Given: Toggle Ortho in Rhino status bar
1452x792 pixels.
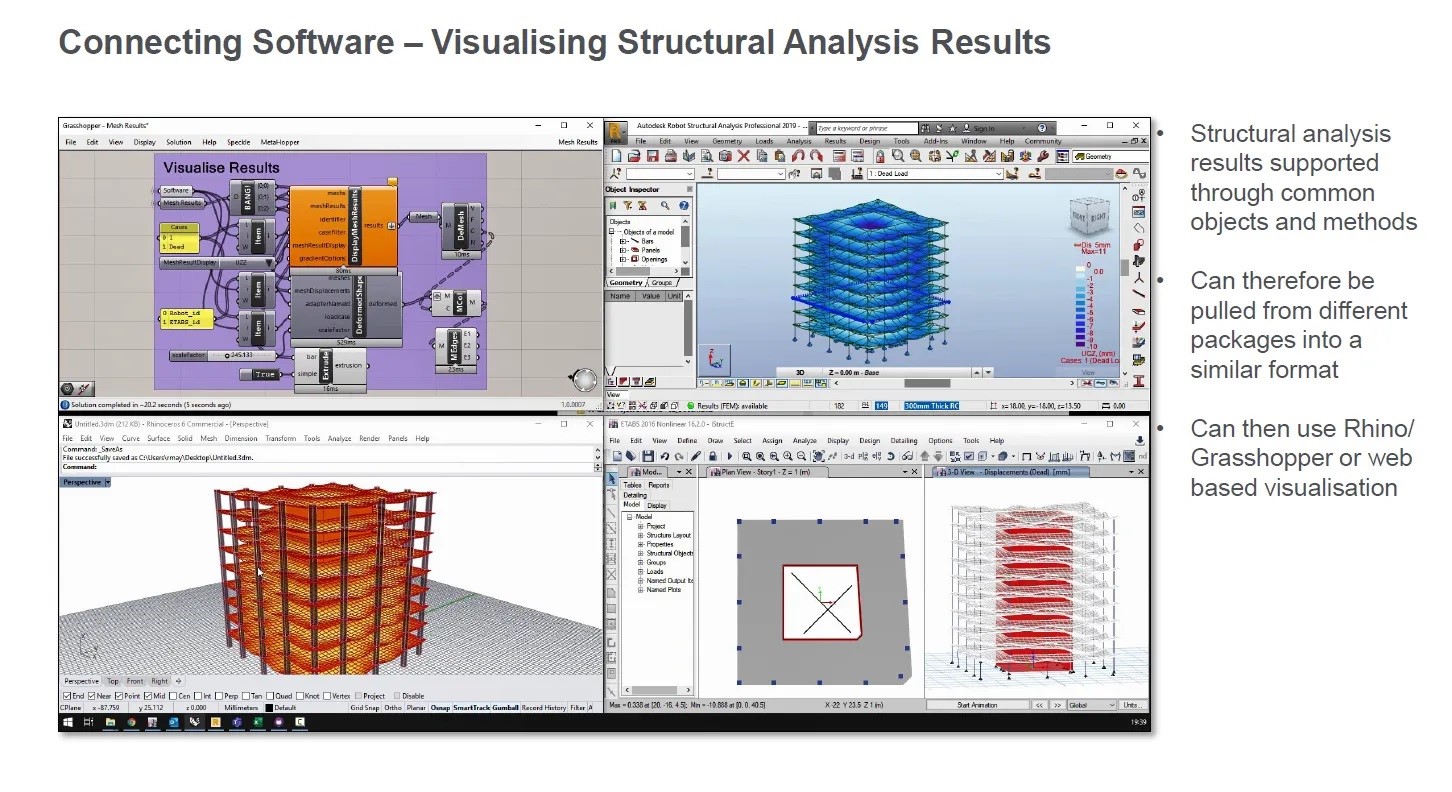Looking at the screenshot, I should [393, 708].
